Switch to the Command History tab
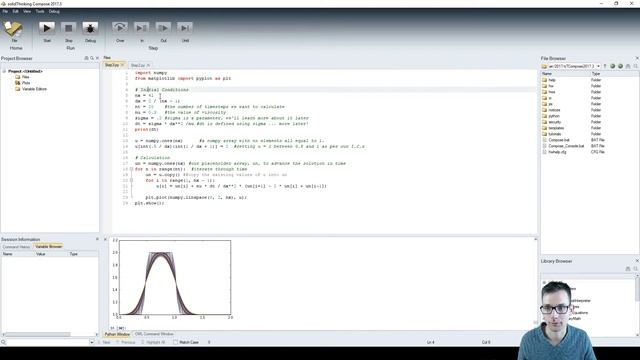Viewport: 640px width, 360px height. point(16,247)
